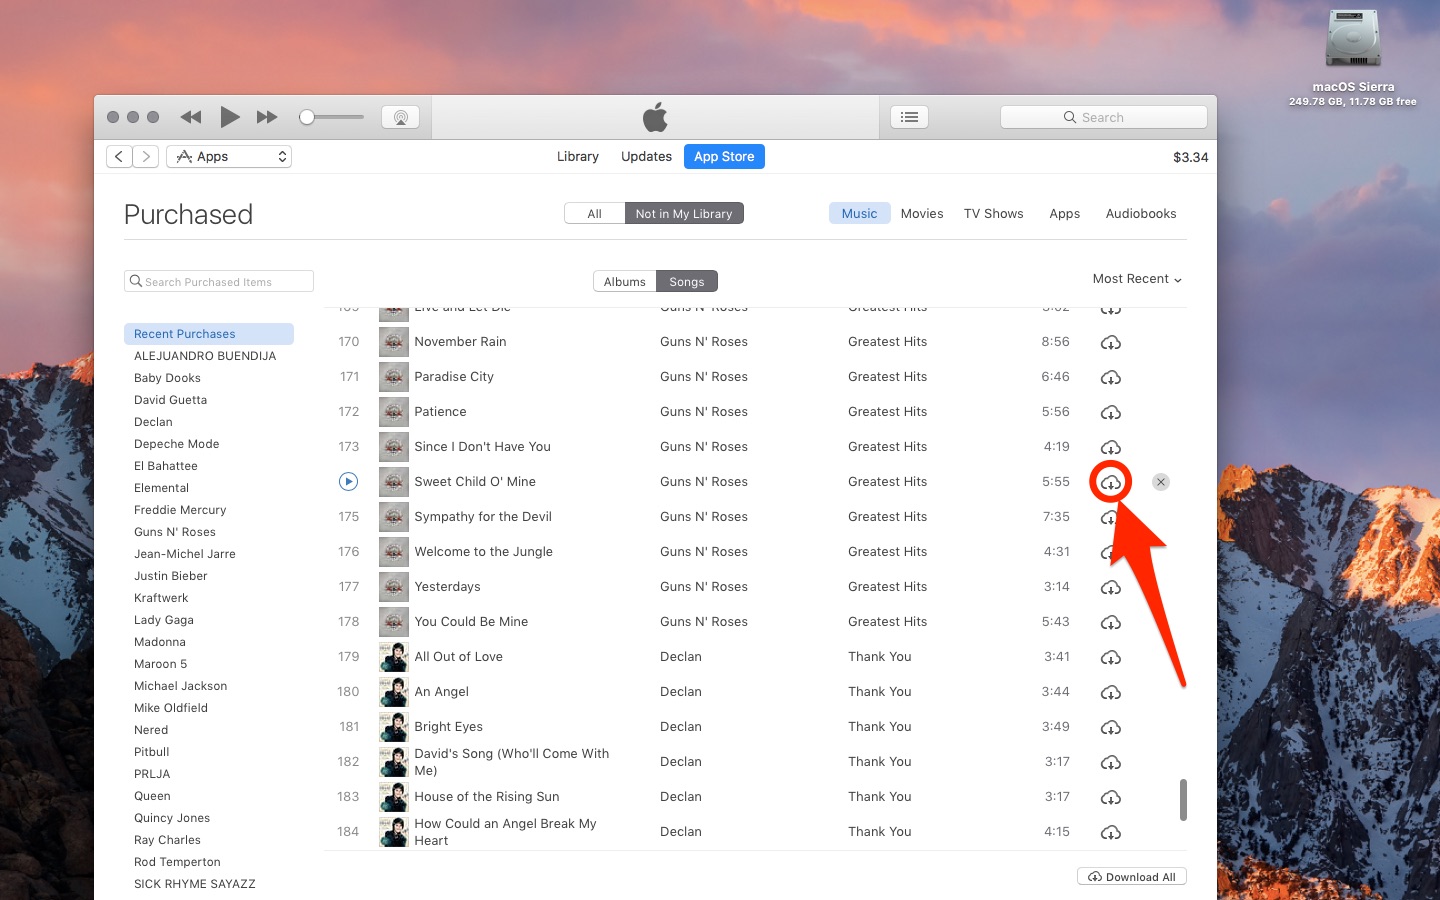The width and height of the screenshot is (1440, 900).
Task: Open the up next list view icon
Action: click(x=909, y=117)
